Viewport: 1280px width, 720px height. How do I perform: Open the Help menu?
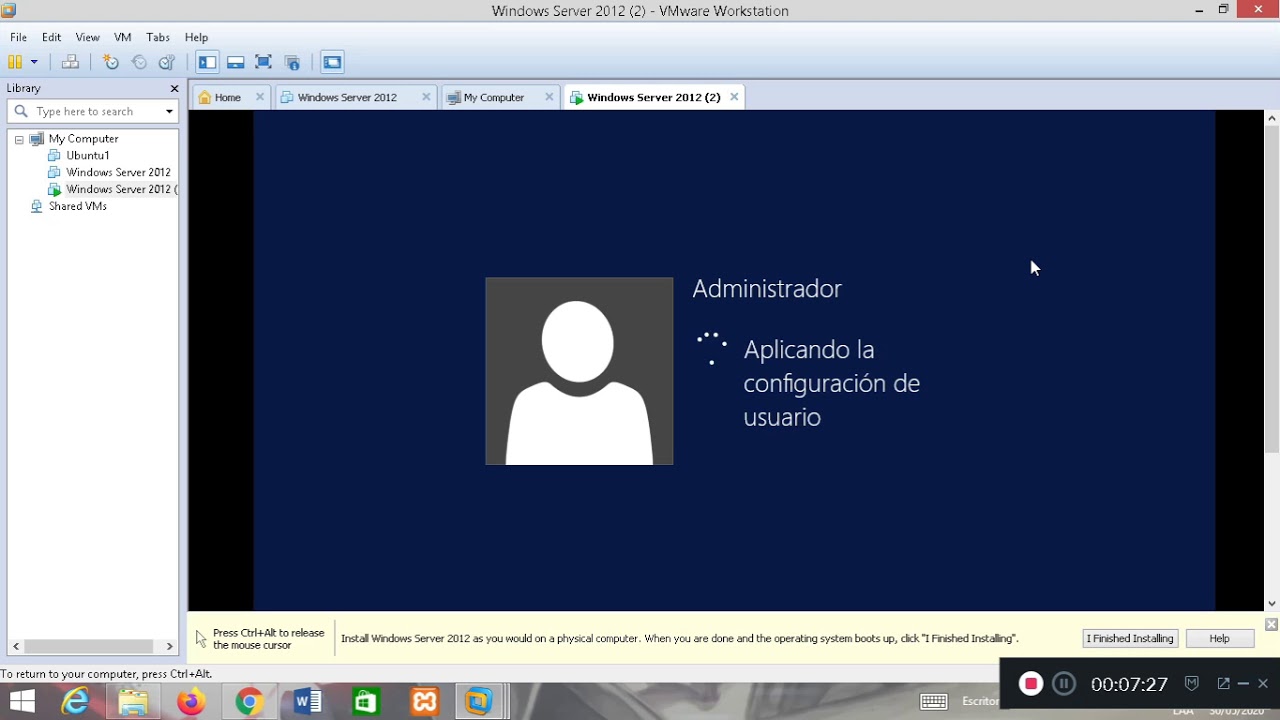point(196,37)
